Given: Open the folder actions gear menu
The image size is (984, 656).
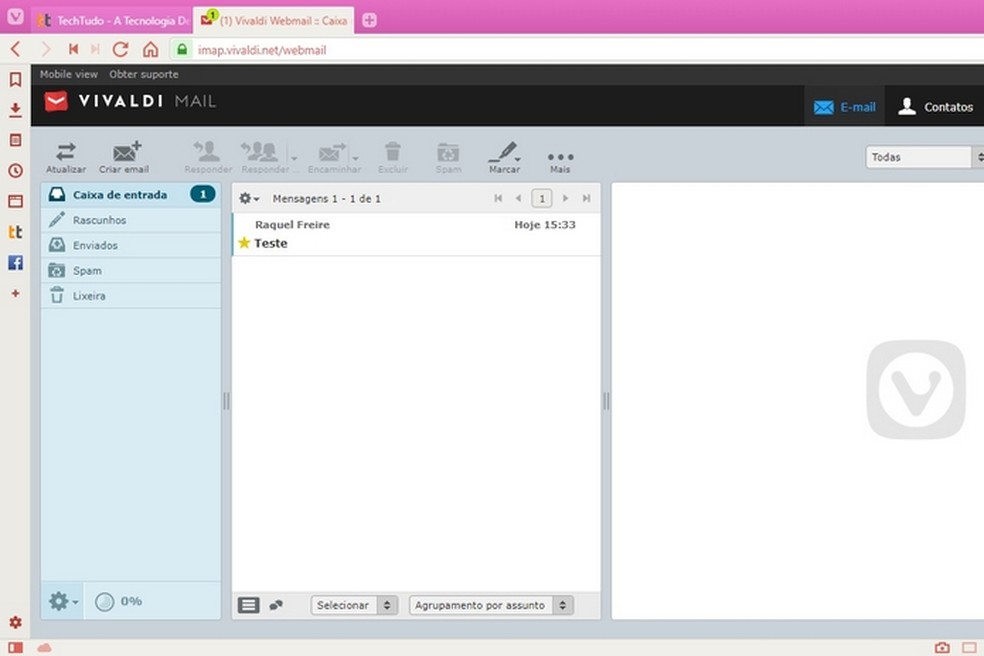Looking at the screenshot, I should pyautogui.click(x=63, y=601).
